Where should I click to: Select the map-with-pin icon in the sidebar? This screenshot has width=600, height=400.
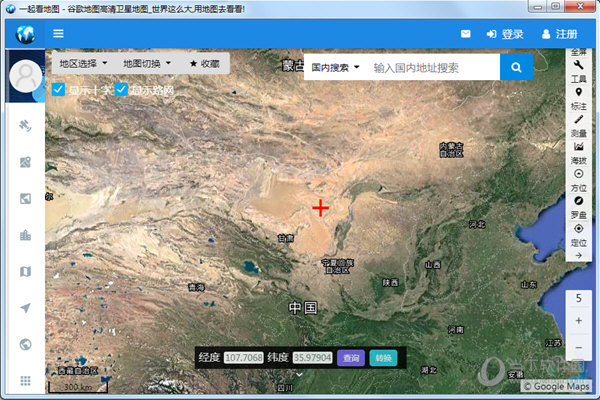tap(25, 162)
